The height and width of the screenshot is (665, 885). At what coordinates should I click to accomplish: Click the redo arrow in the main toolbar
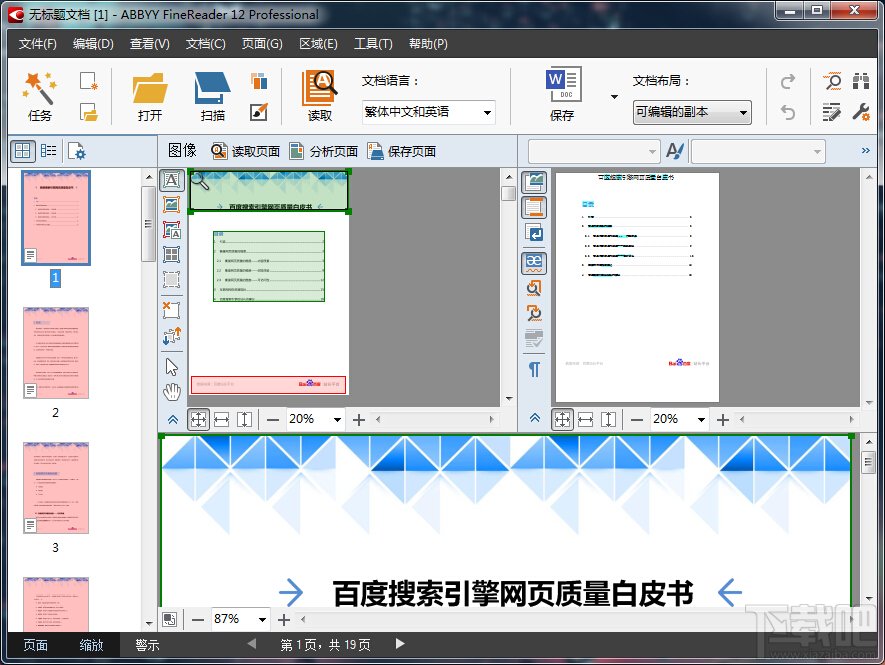pos(788,82)
